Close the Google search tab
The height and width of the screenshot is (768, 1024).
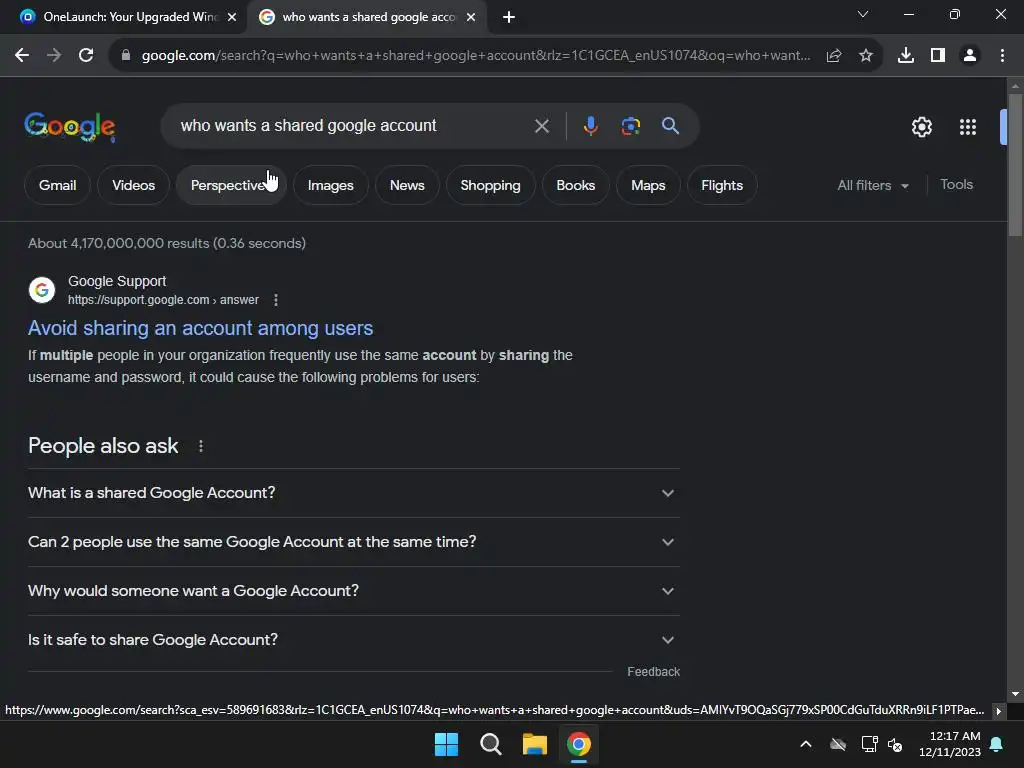pyautogui.click(x=471, y=17)
